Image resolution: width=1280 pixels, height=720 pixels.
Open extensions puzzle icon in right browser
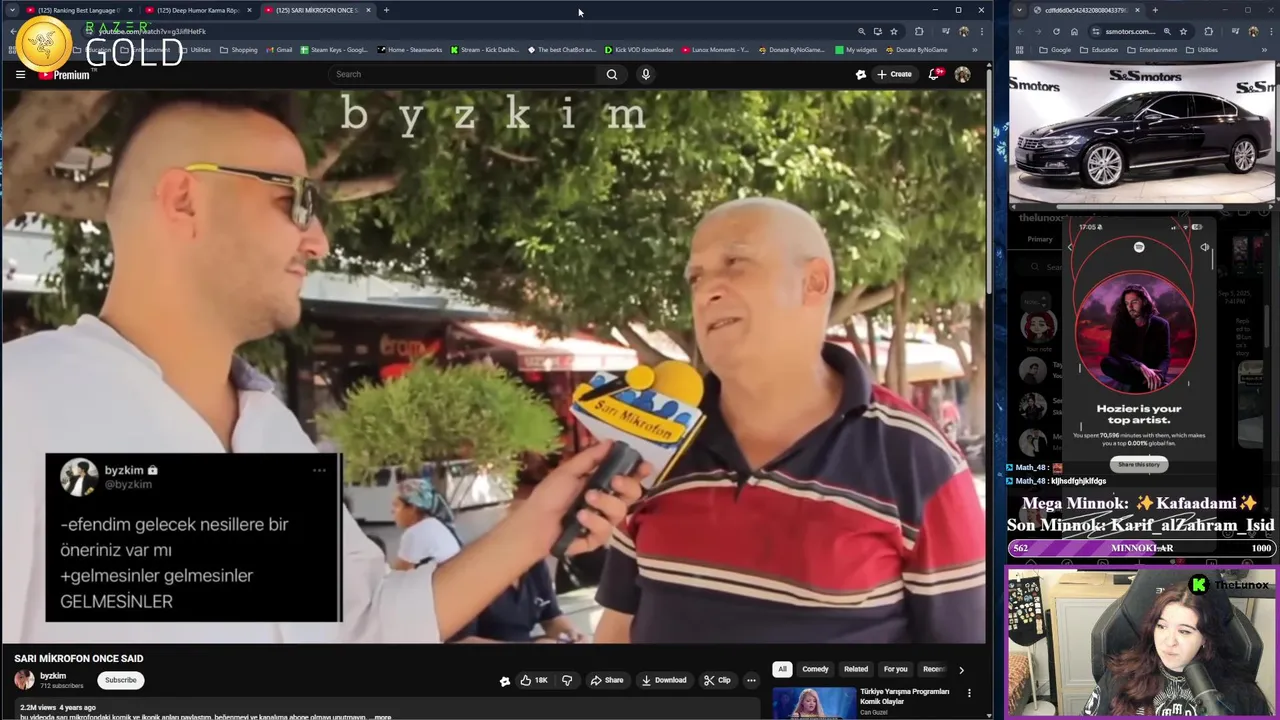tap(1208, 31)
